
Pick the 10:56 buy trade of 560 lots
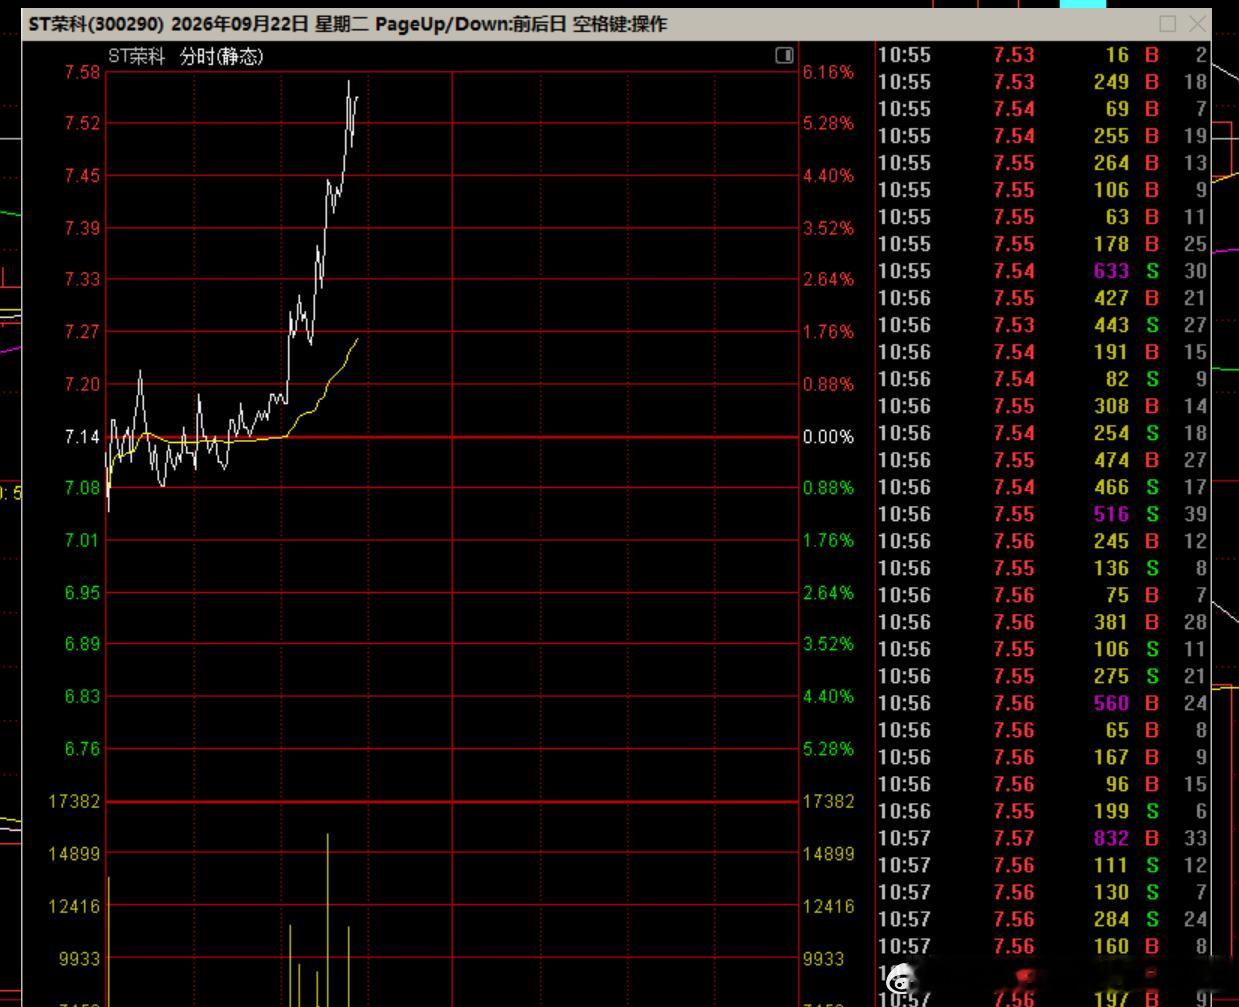point(1043,703)
